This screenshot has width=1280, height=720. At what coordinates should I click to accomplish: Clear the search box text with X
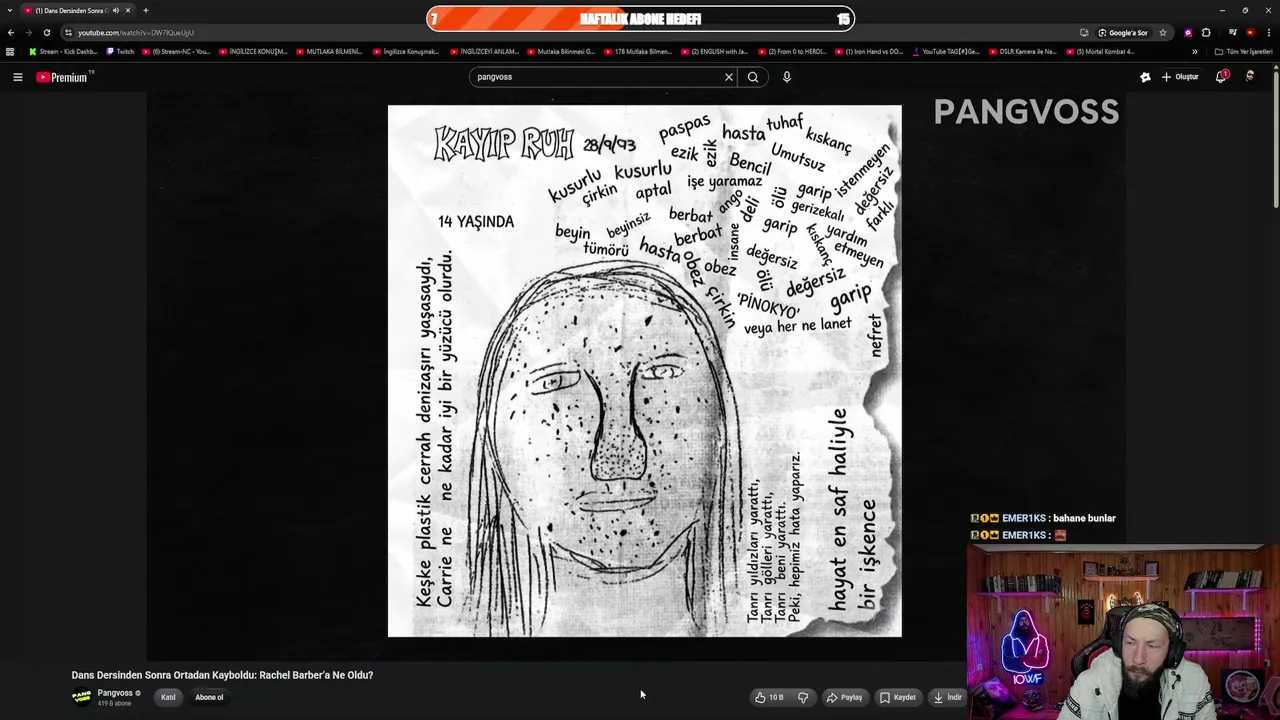729,77
